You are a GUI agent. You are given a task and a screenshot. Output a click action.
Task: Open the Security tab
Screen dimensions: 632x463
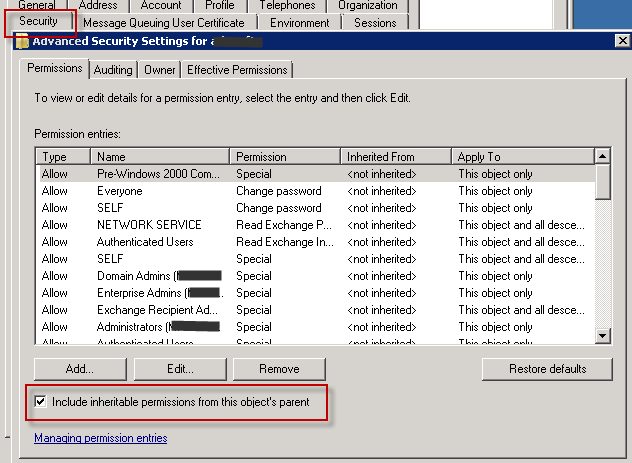tap(39, 21)
